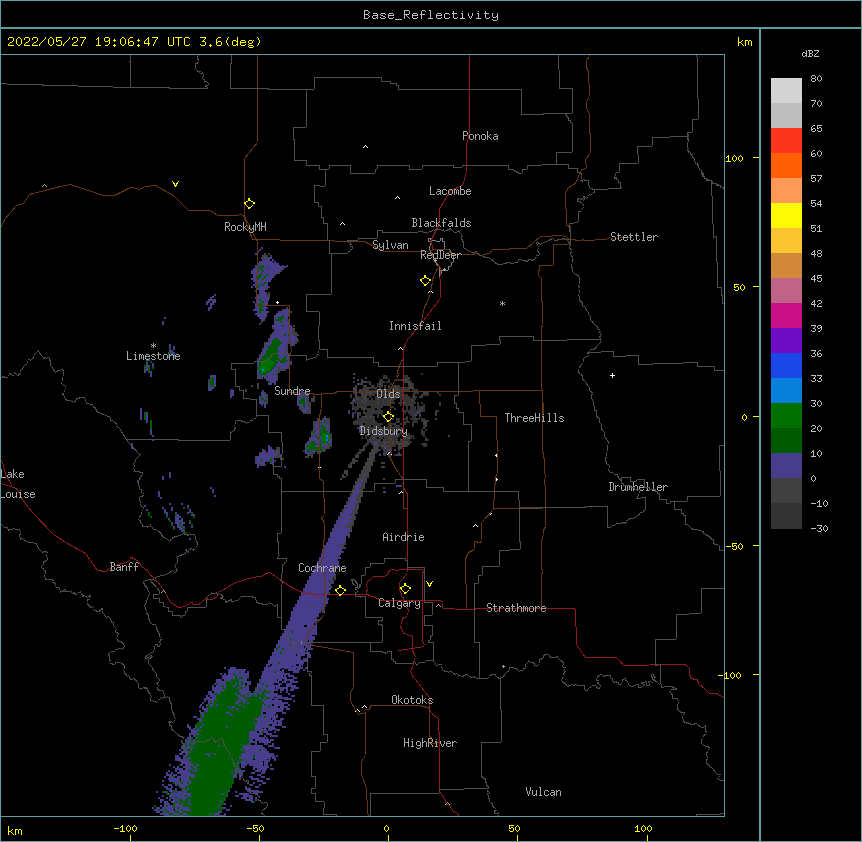862x842 pixels.
Task: Select the 39 dBZ magenta color swatch
Action: (x=786, y=315)
